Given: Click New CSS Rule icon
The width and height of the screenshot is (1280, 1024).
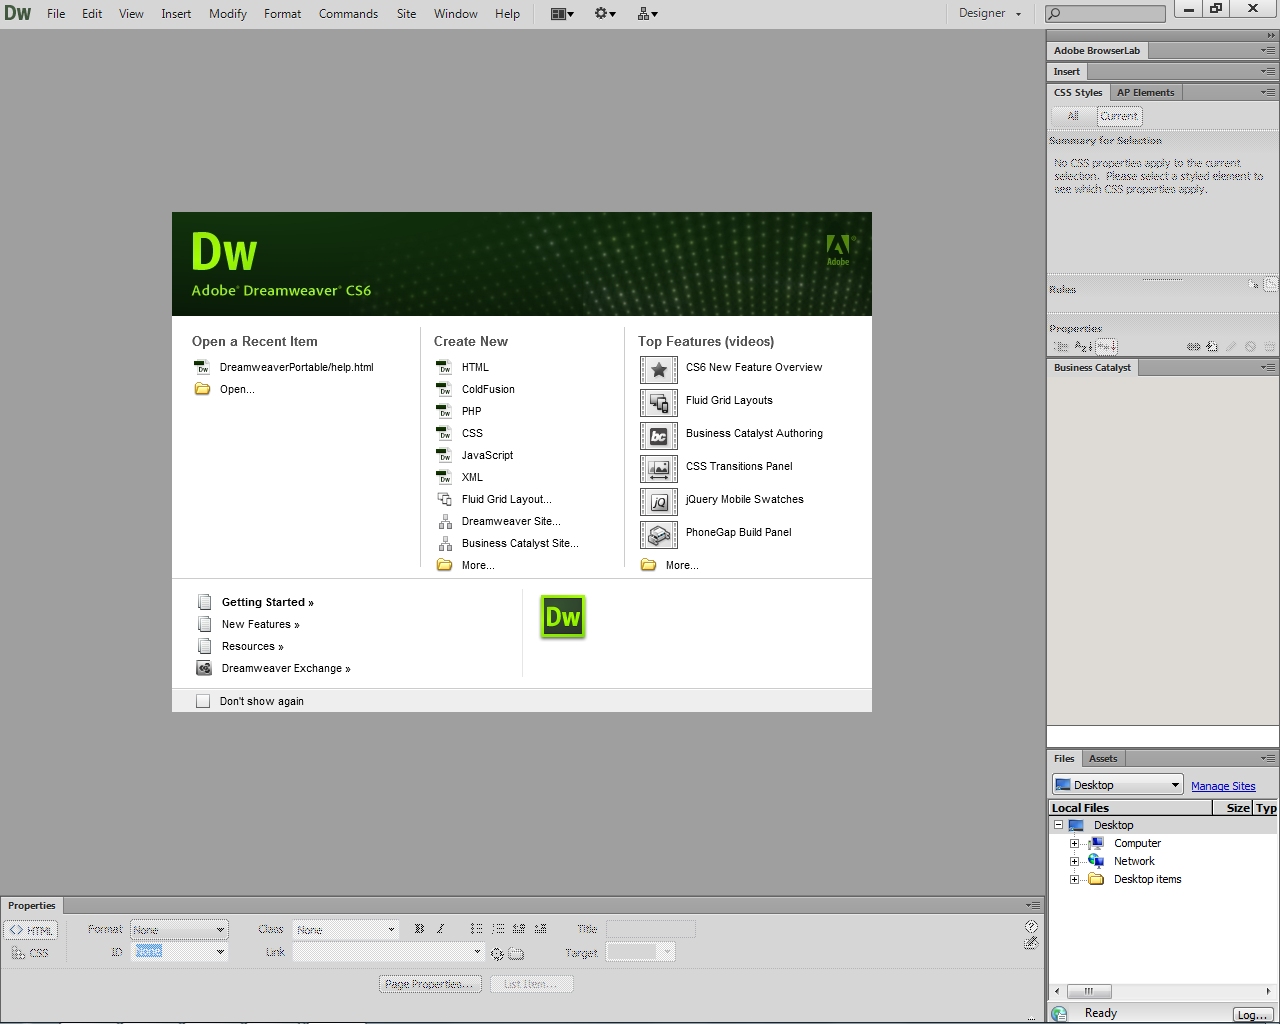Looking at the screenshot, I should tap(1212, 347).
